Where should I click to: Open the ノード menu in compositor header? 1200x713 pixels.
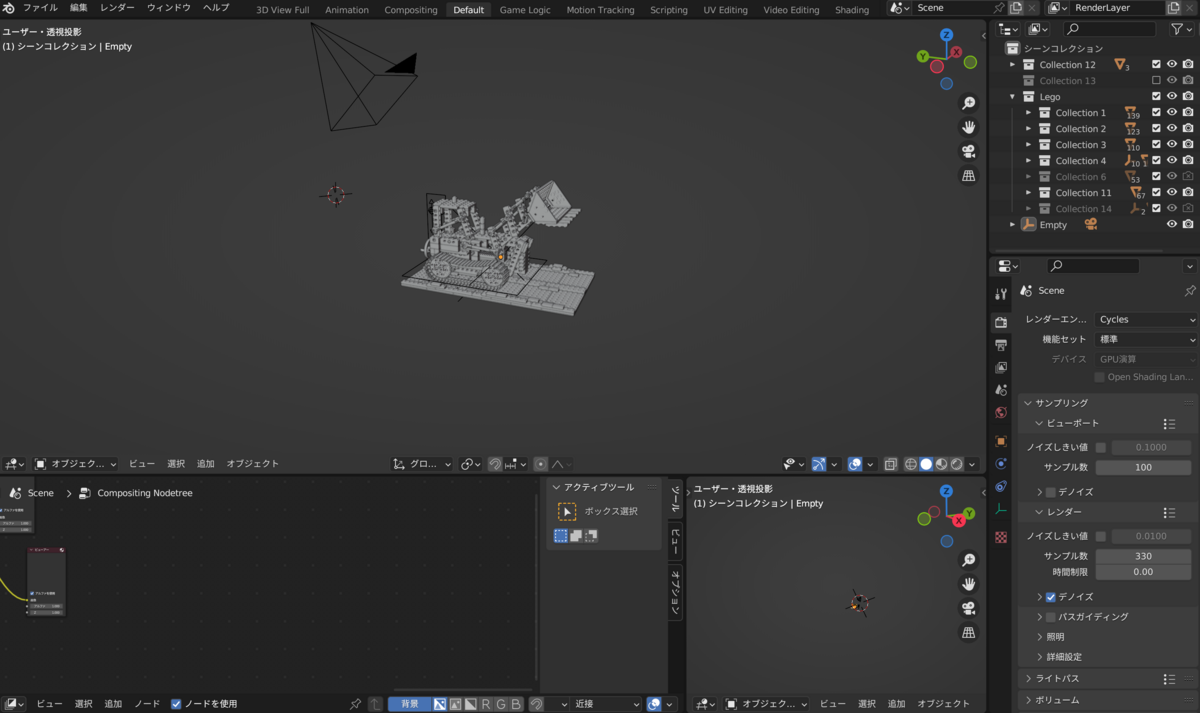coord(147,704)
